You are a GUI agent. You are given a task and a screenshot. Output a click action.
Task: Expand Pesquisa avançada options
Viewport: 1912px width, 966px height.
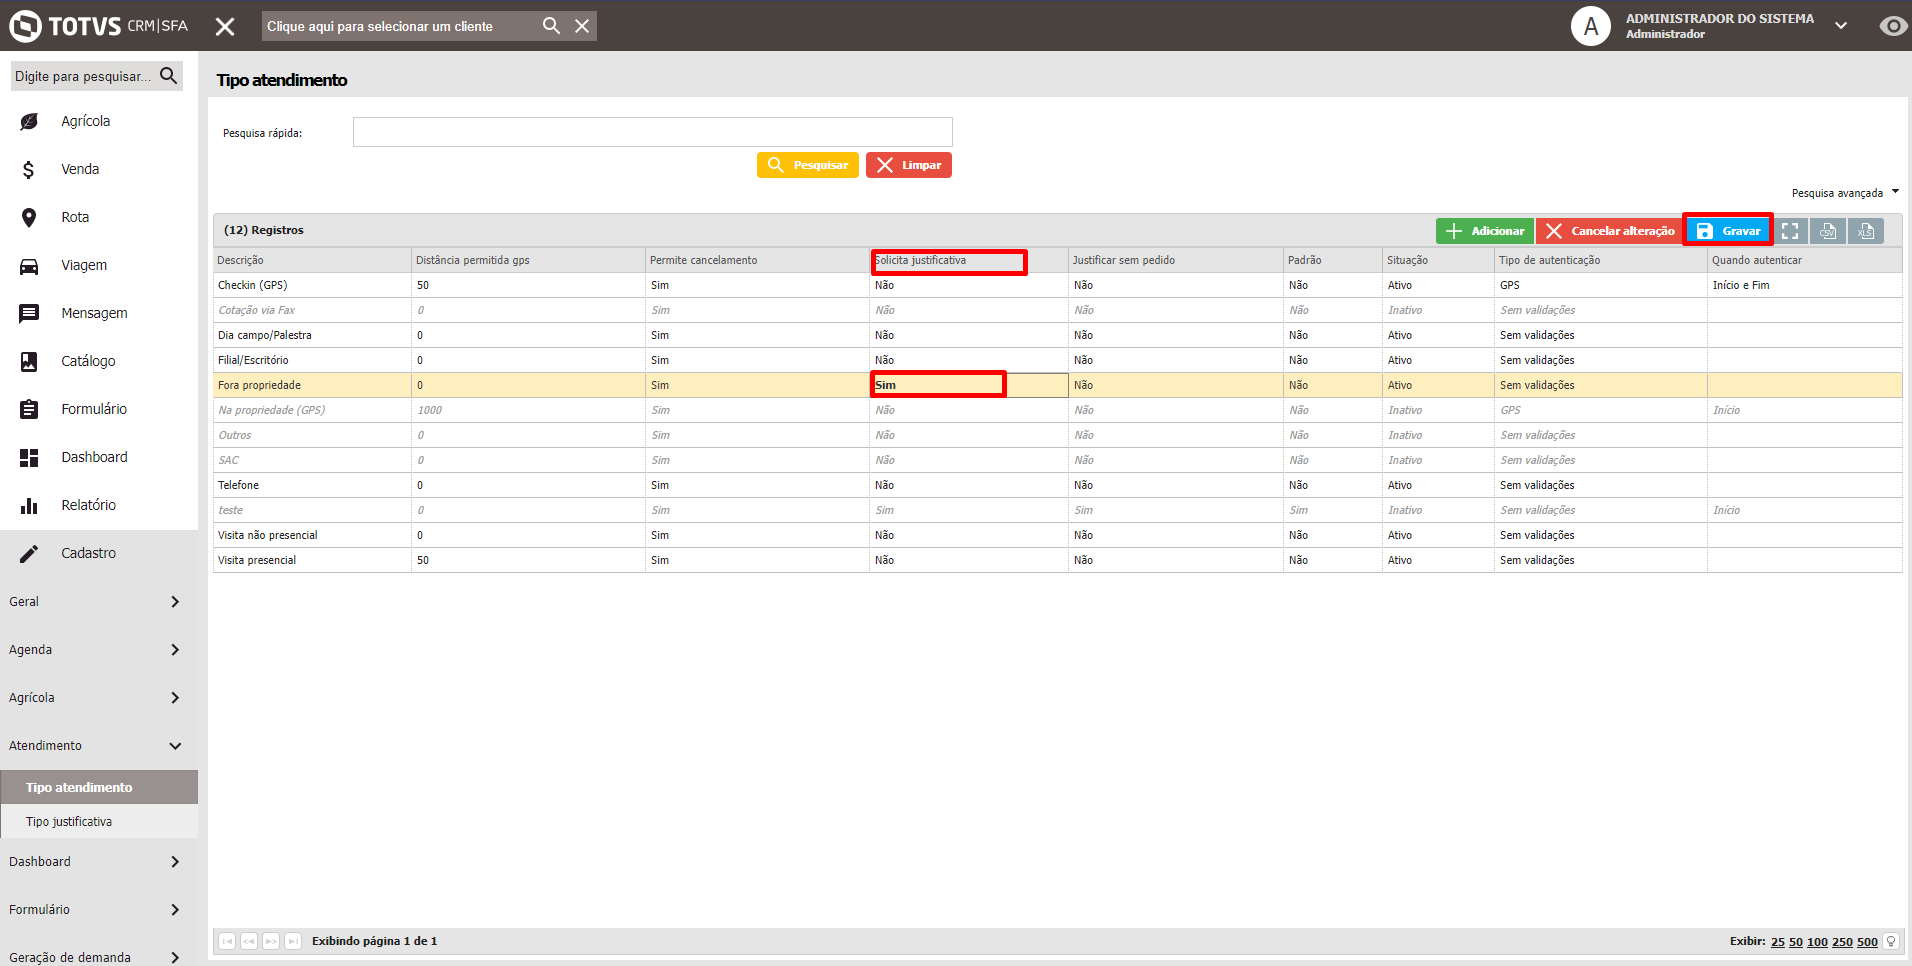[1845, 193]
